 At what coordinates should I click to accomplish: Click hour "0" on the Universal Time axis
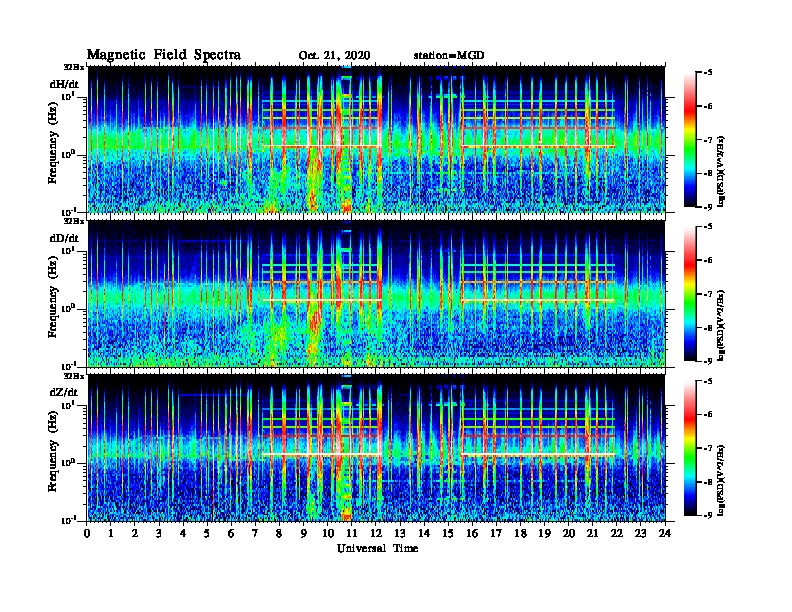[87, 533]
